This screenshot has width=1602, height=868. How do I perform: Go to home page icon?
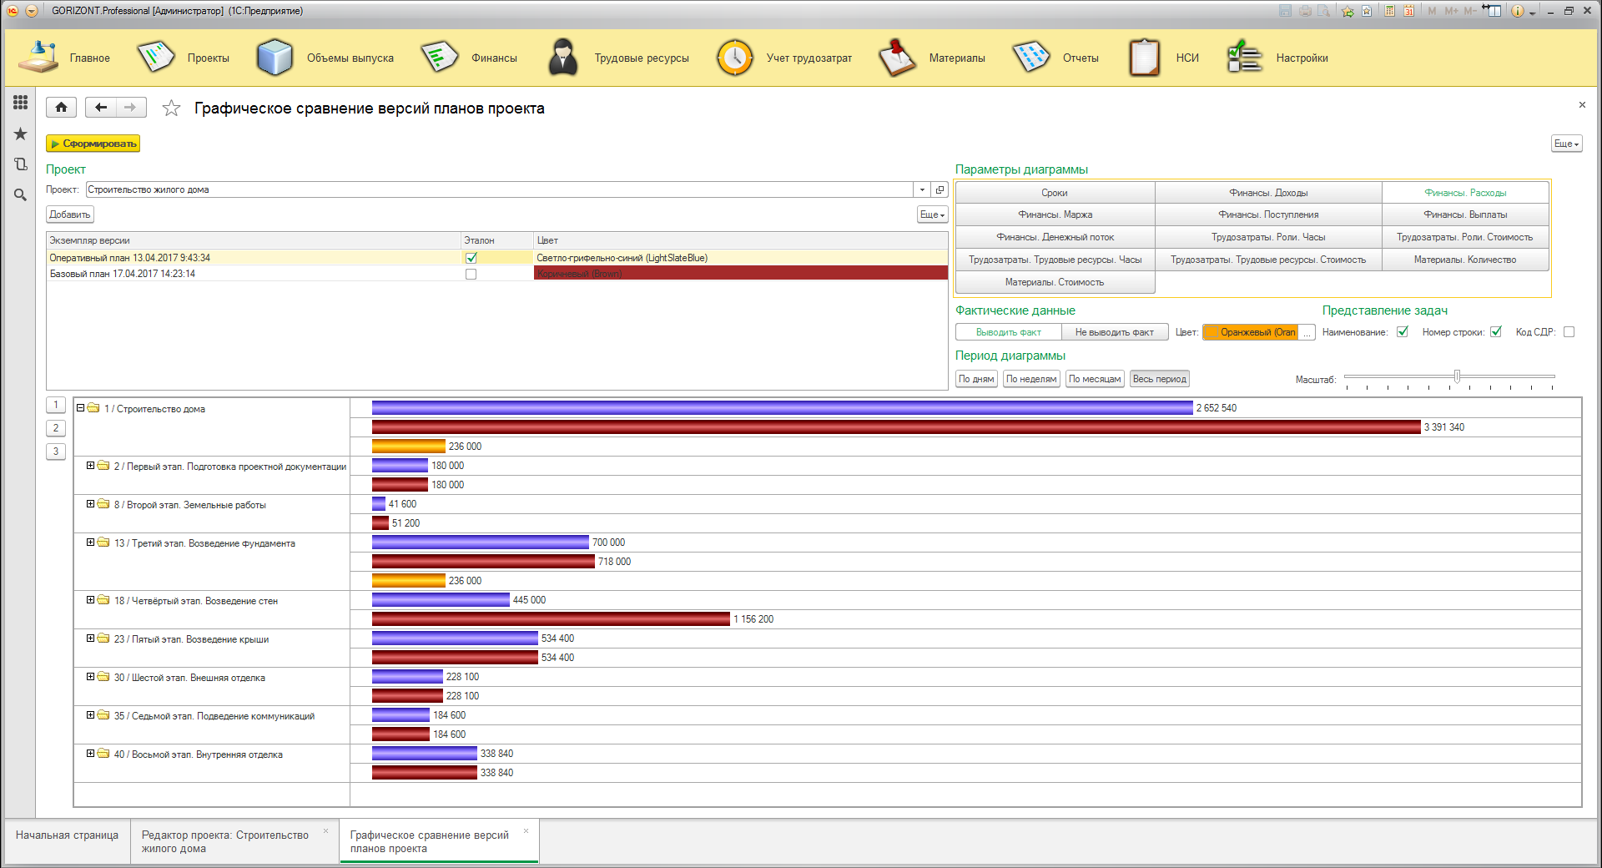coord(61,107)
